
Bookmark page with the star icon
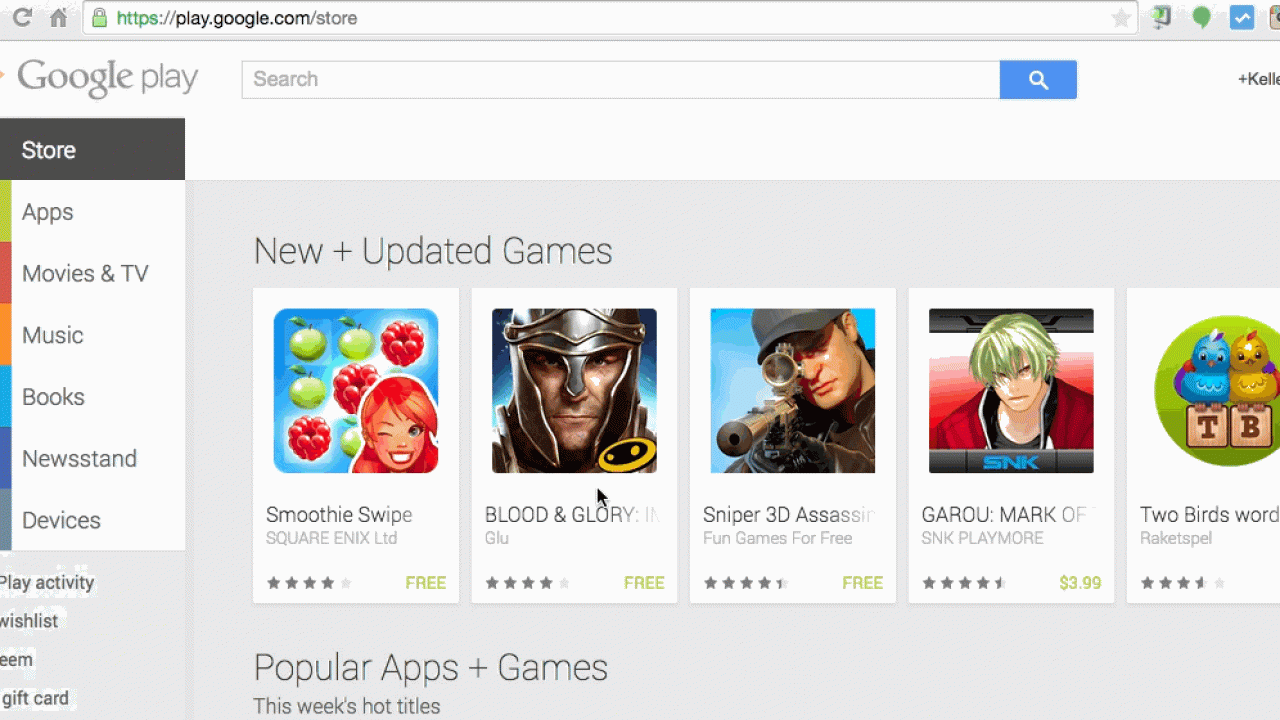pos(1121,18)
